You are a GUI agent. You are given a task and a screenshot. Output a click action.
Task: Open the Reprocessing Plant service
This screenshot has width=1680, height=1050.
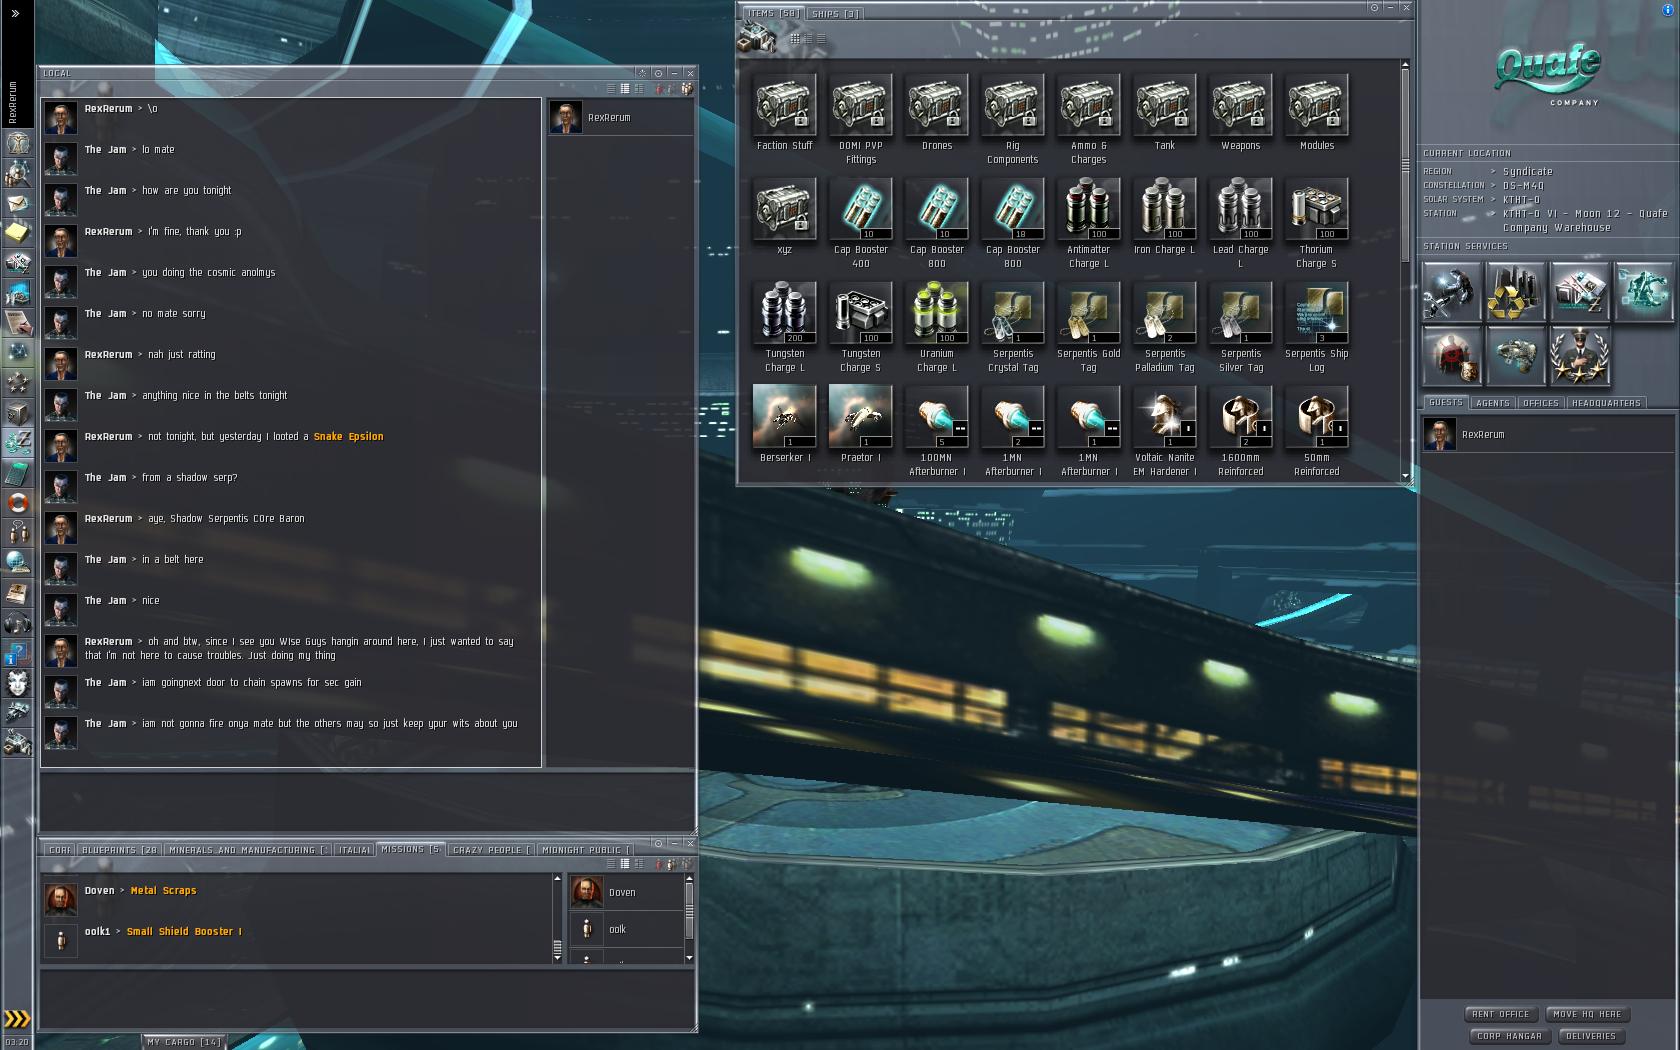1516,292
